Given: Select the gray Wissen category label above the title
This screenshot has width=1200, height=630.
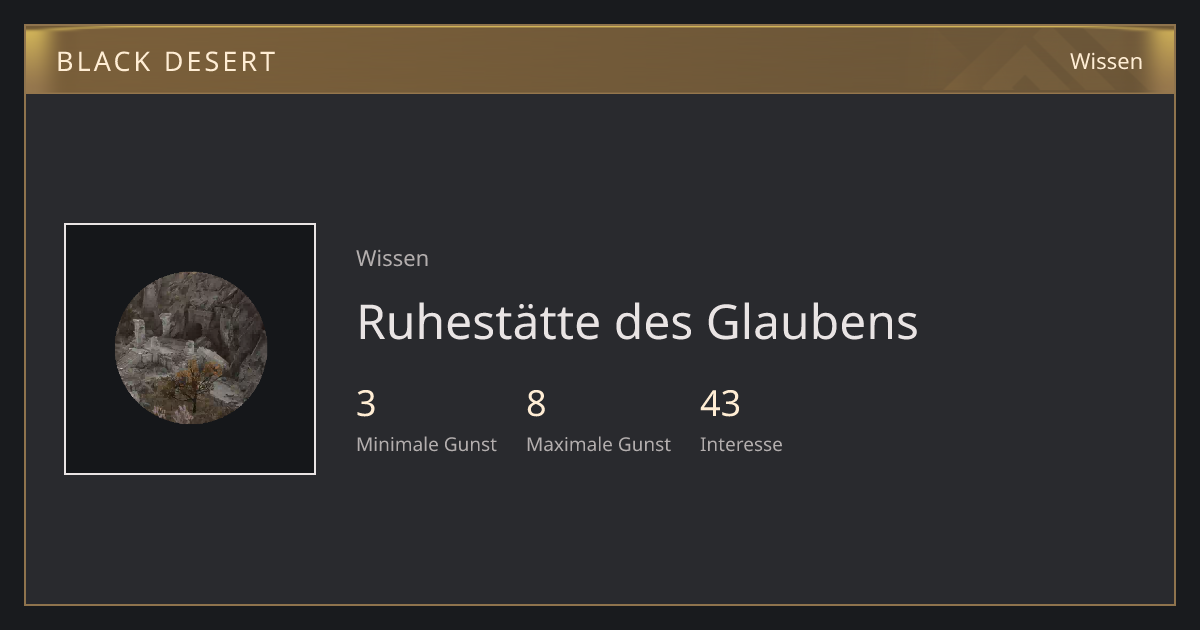Looking at the screenshot, I should tap(392, 258).
